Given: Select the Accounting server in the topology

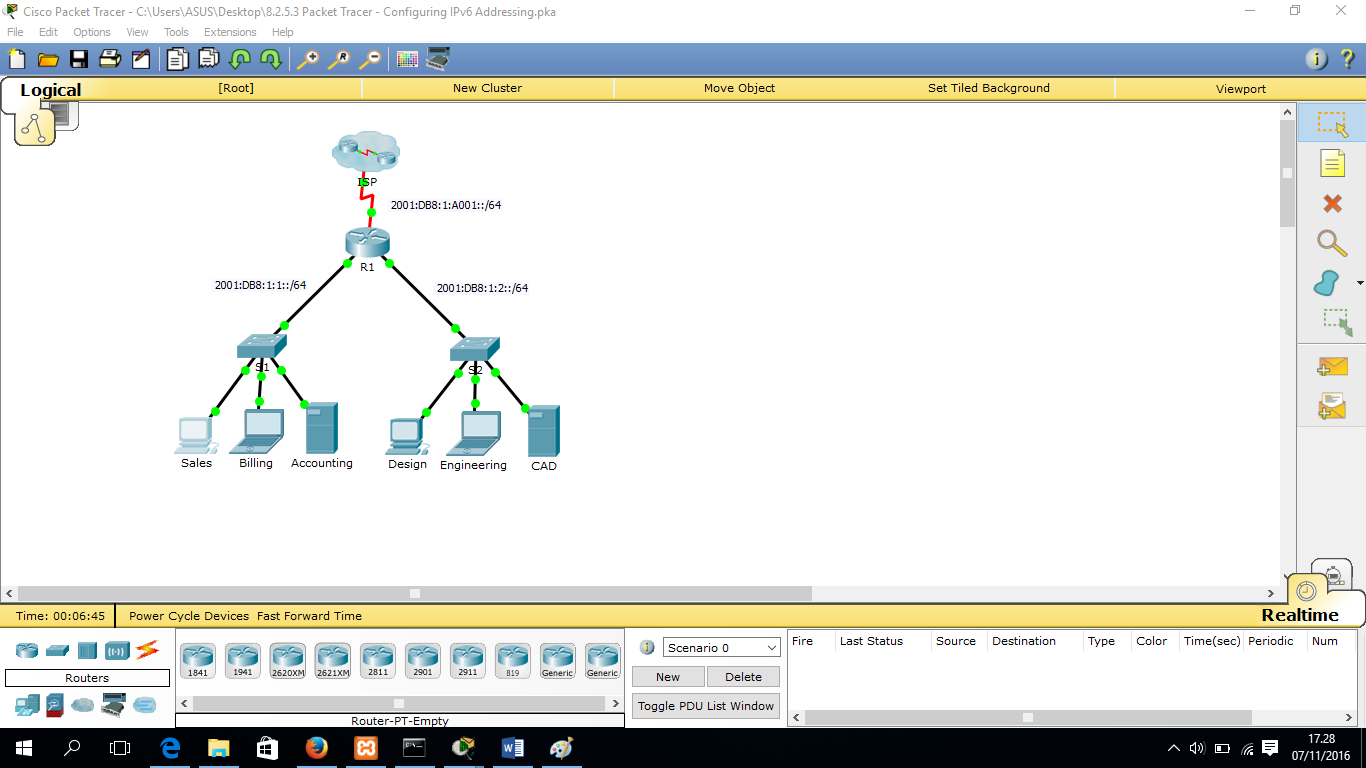Looking at the screenshot, I should click(x=321, y=428).
